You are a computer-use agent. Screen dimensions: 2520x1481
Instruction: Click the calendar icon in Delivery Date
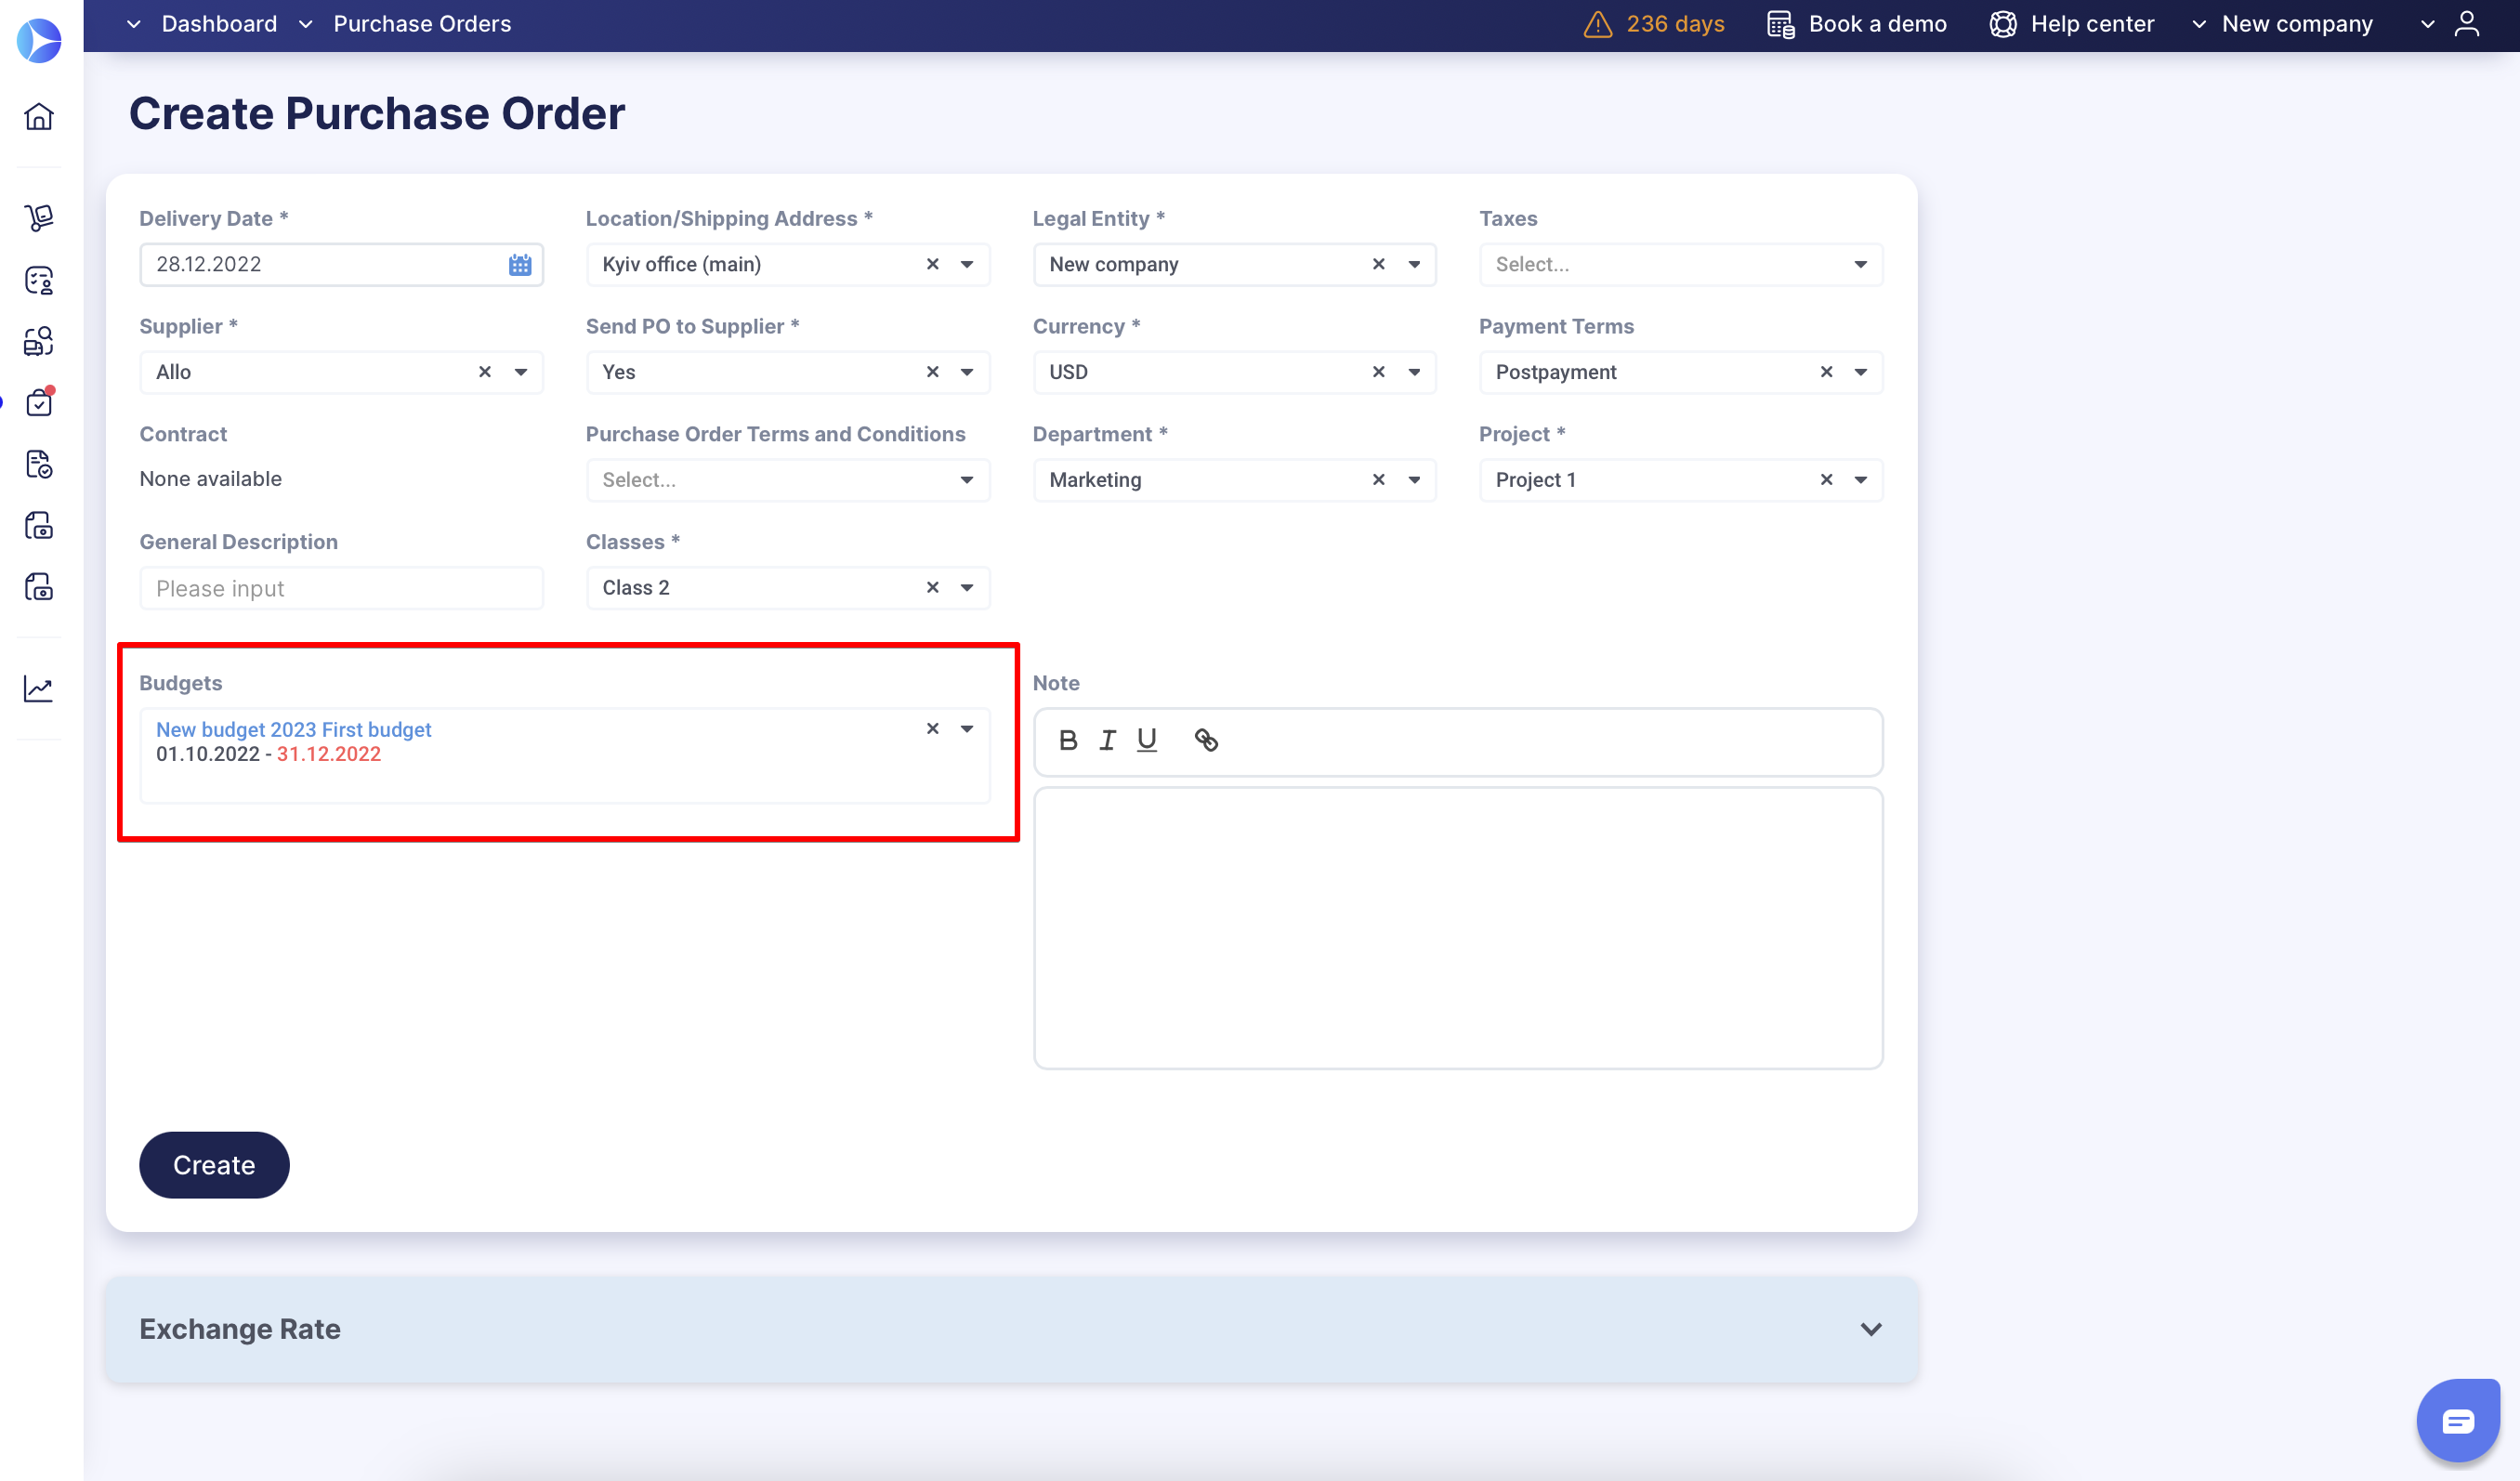pos(520,265)
